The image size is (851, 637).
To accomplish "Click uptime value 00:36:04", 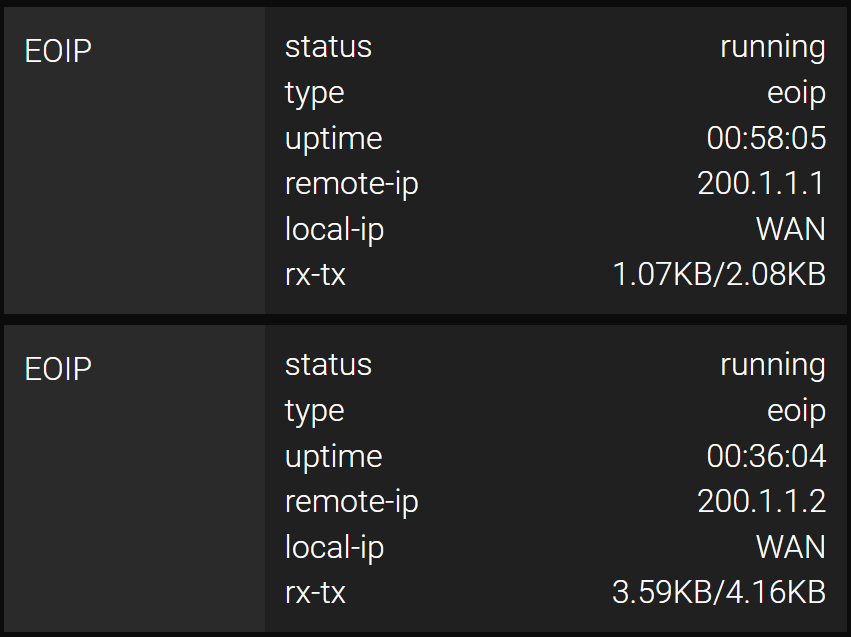I will coord(766,456).
